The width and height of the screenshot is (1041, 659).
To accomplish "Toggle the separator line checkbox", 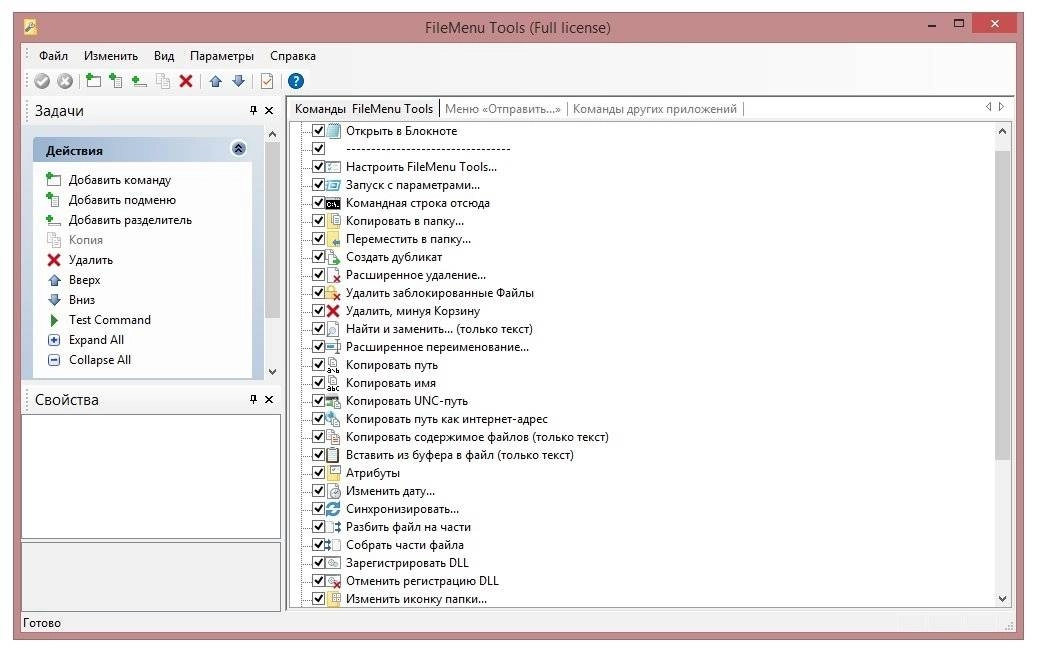I will [x=319, y=149].
